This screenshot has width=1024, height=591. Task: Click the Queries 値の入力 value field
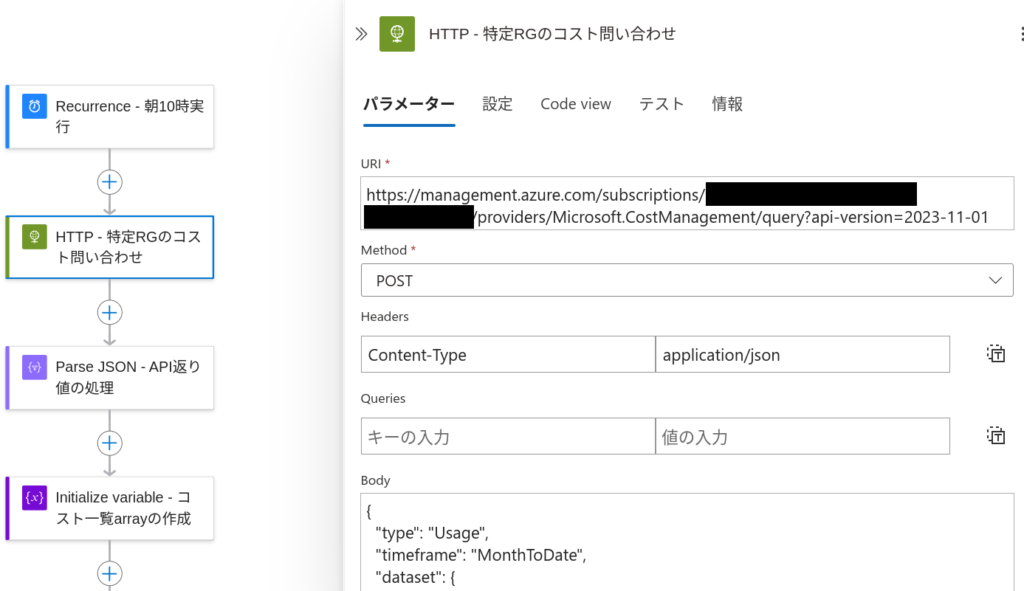click(803, 436)
